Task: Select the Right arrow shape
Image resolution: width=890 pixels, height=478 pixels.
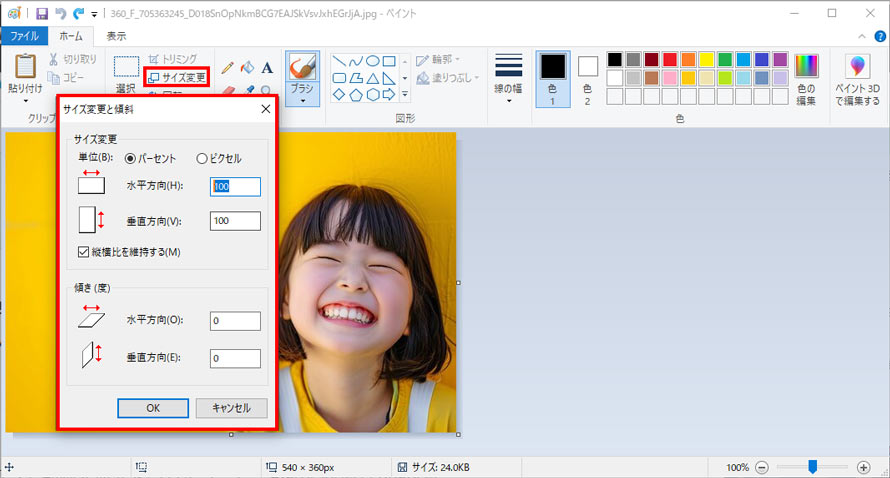Action: (x=389, y=94)
